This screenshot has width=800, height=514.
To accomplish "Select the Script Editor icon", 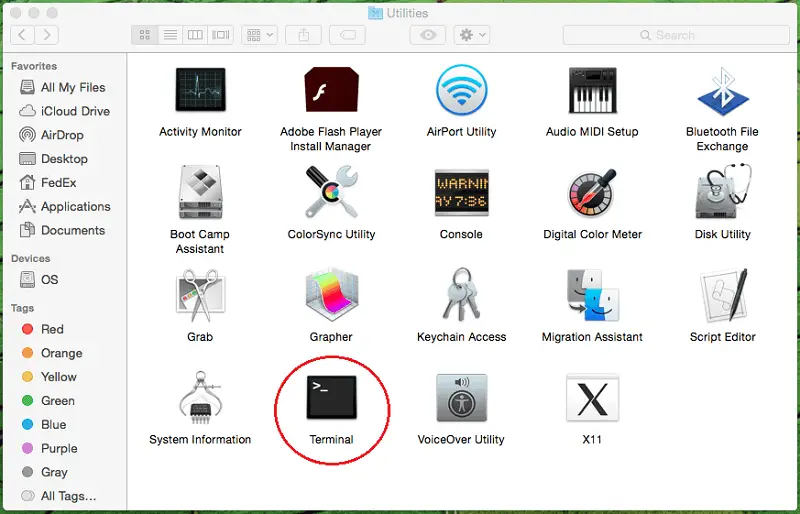I will pos(723,295).
